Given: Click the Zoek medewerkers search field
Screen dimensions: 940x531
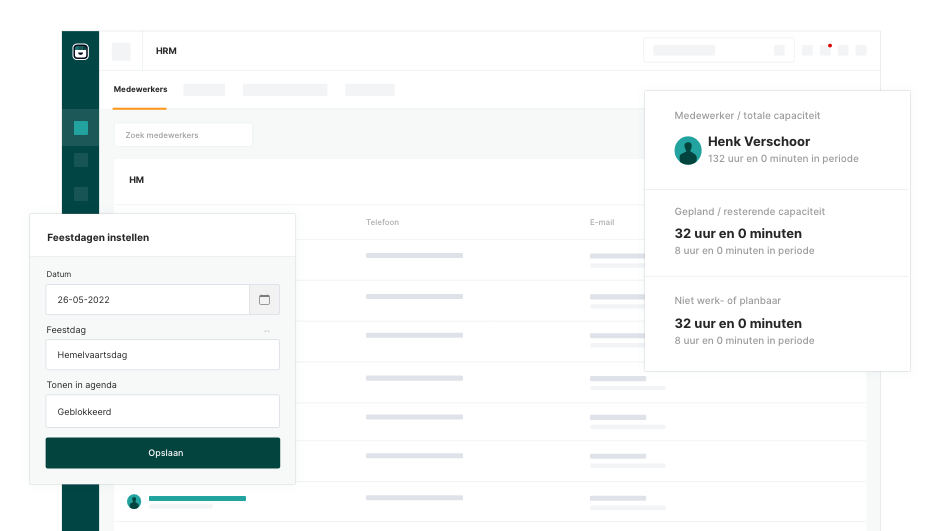Looking at the screenshot, I should click(183, 135).
